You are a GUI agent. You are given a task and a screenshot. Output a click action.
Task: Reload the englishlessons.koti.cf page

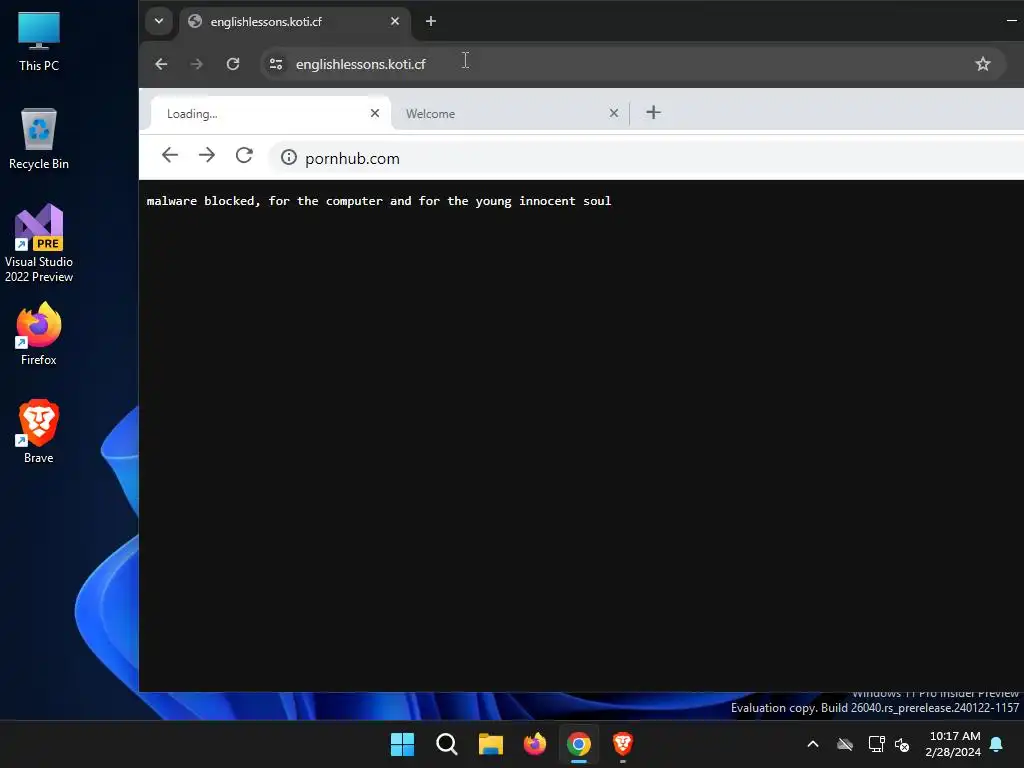pyautogui.click(x=233, y=64)
